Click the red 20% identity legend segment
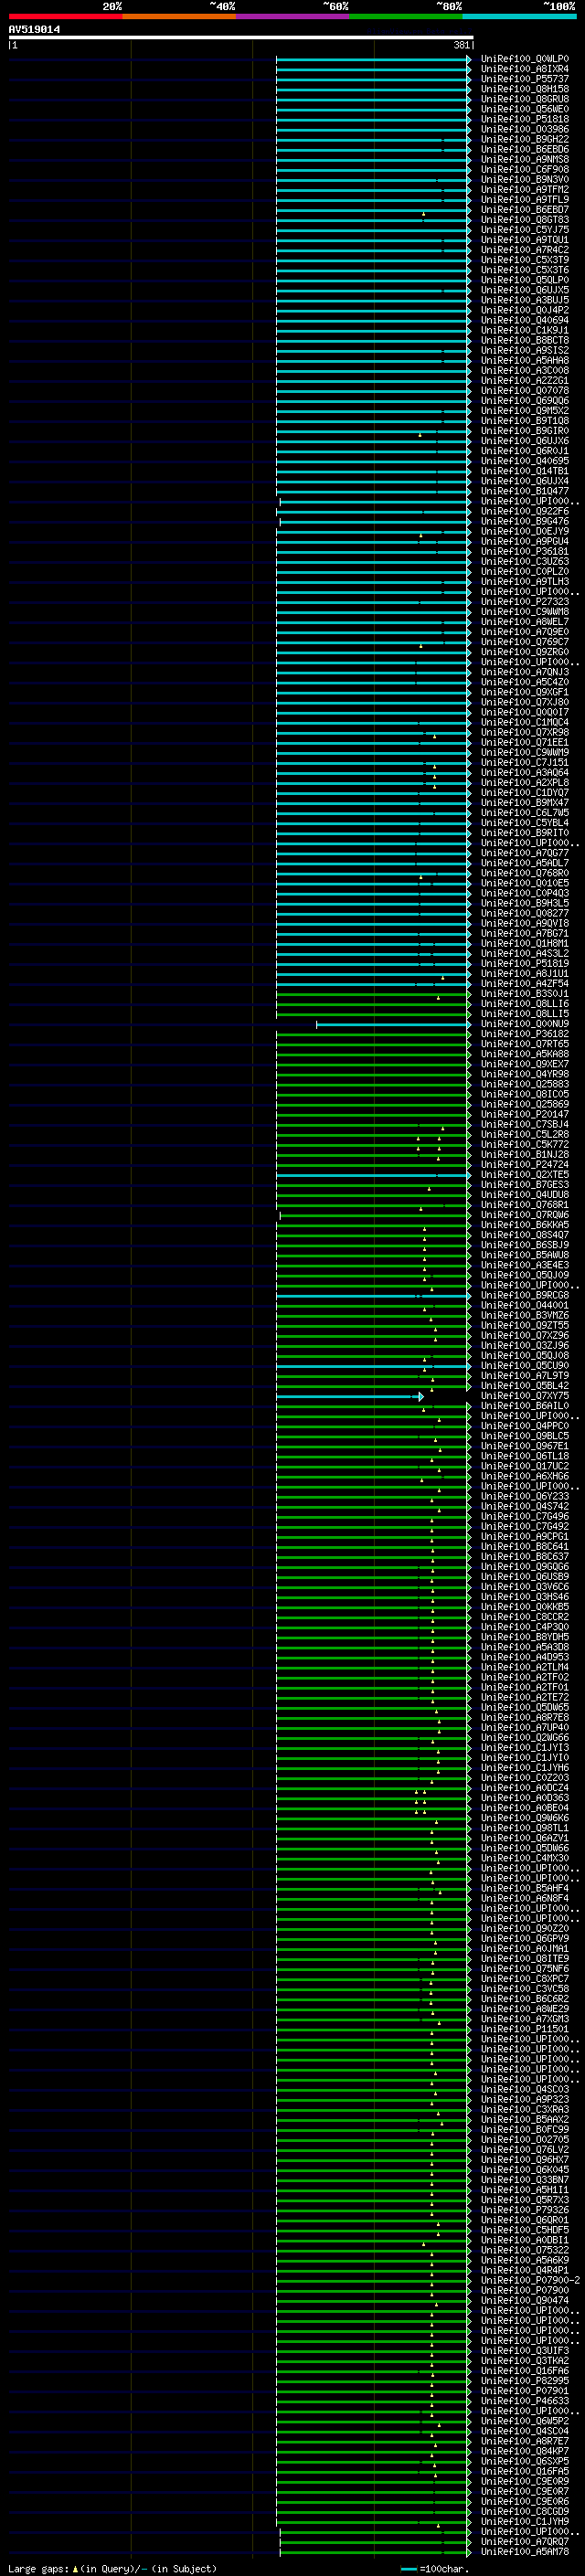 tap(65, 16)
